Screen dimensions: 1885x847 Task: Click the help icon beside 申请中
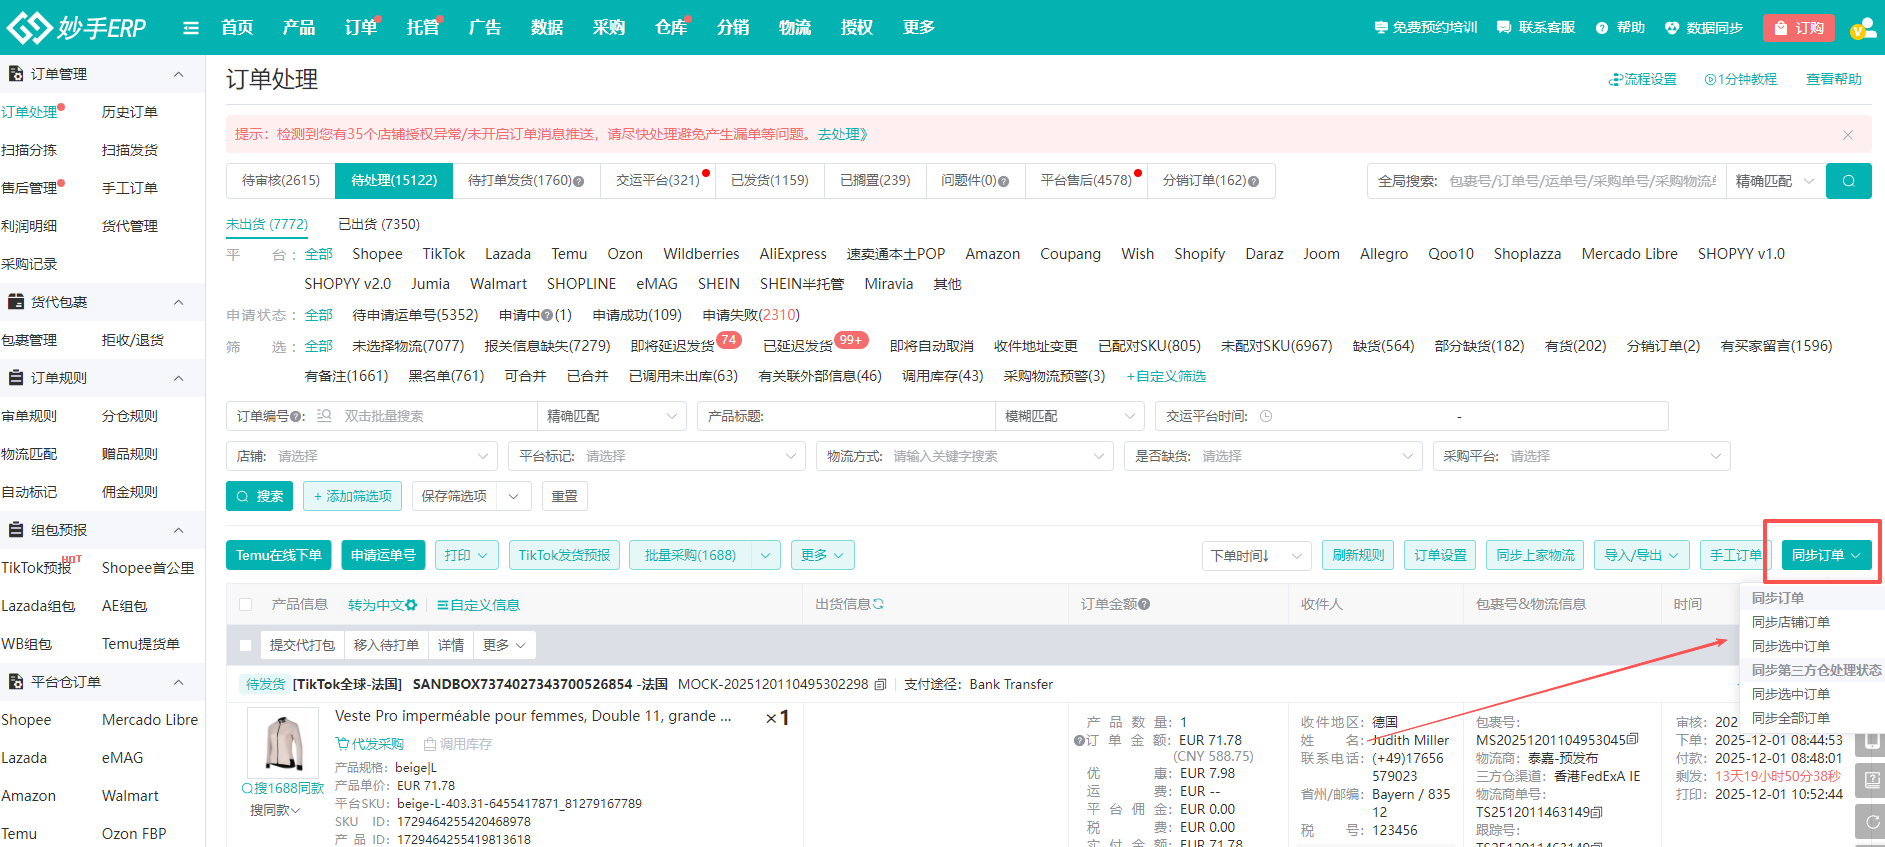[x=547, y=316]
